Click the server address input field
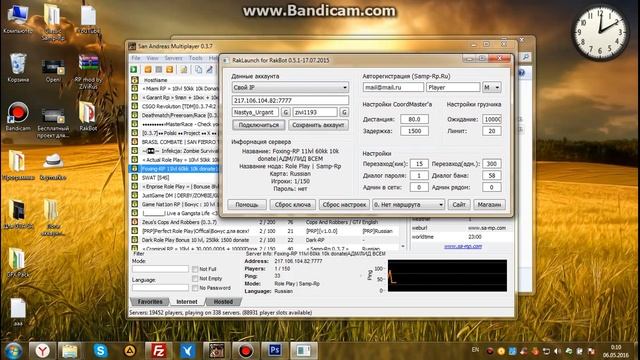640x360 pixels. click(290, 100)
